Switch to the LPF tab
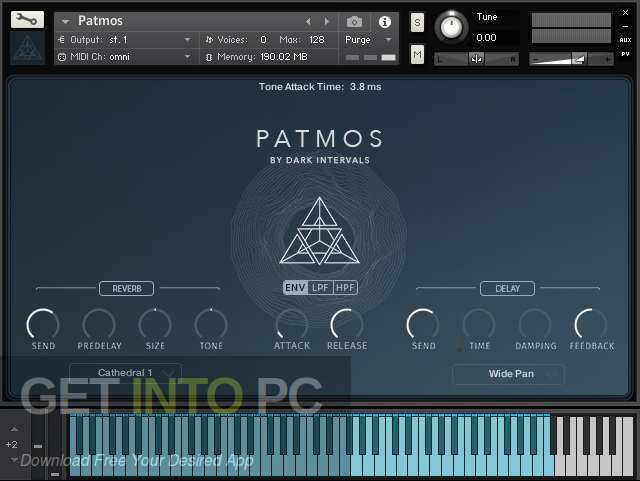The width and height of the screenshot is (640, 481). coord(320,287)
